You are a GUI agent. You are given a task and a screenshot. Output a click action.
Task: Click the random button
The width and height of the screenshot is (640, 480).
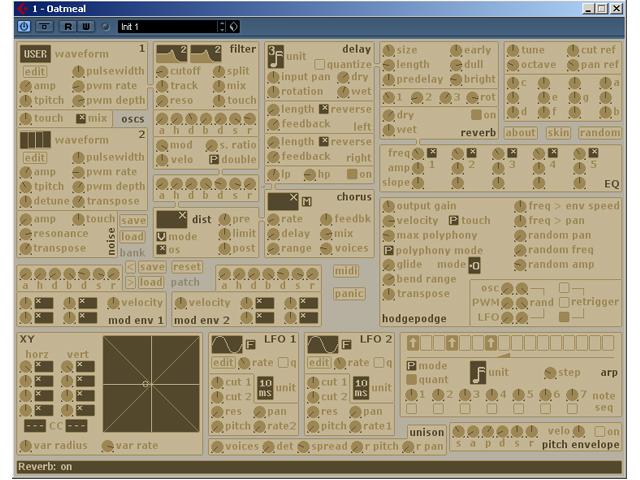[x=599, y=132]
